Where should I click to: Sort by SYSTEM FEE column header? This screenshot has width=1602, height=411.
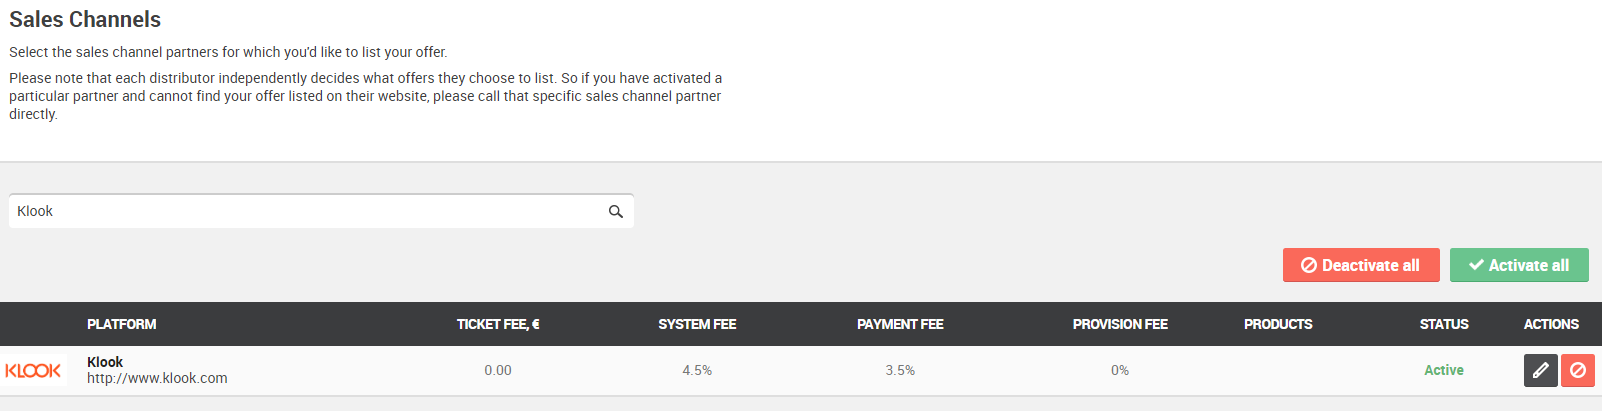pos(697,324)
